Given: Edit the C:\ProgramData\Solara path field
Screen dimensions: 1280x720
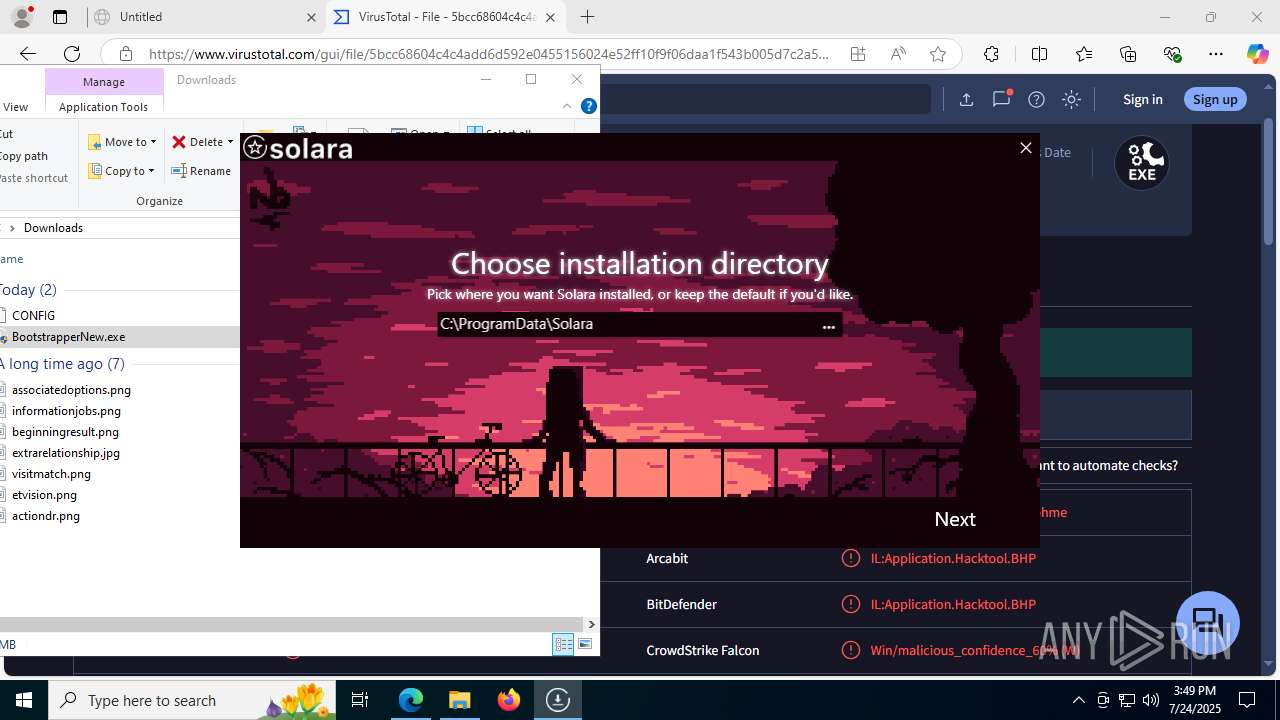Looking at the screenshot, I should [x=627, y=324].
